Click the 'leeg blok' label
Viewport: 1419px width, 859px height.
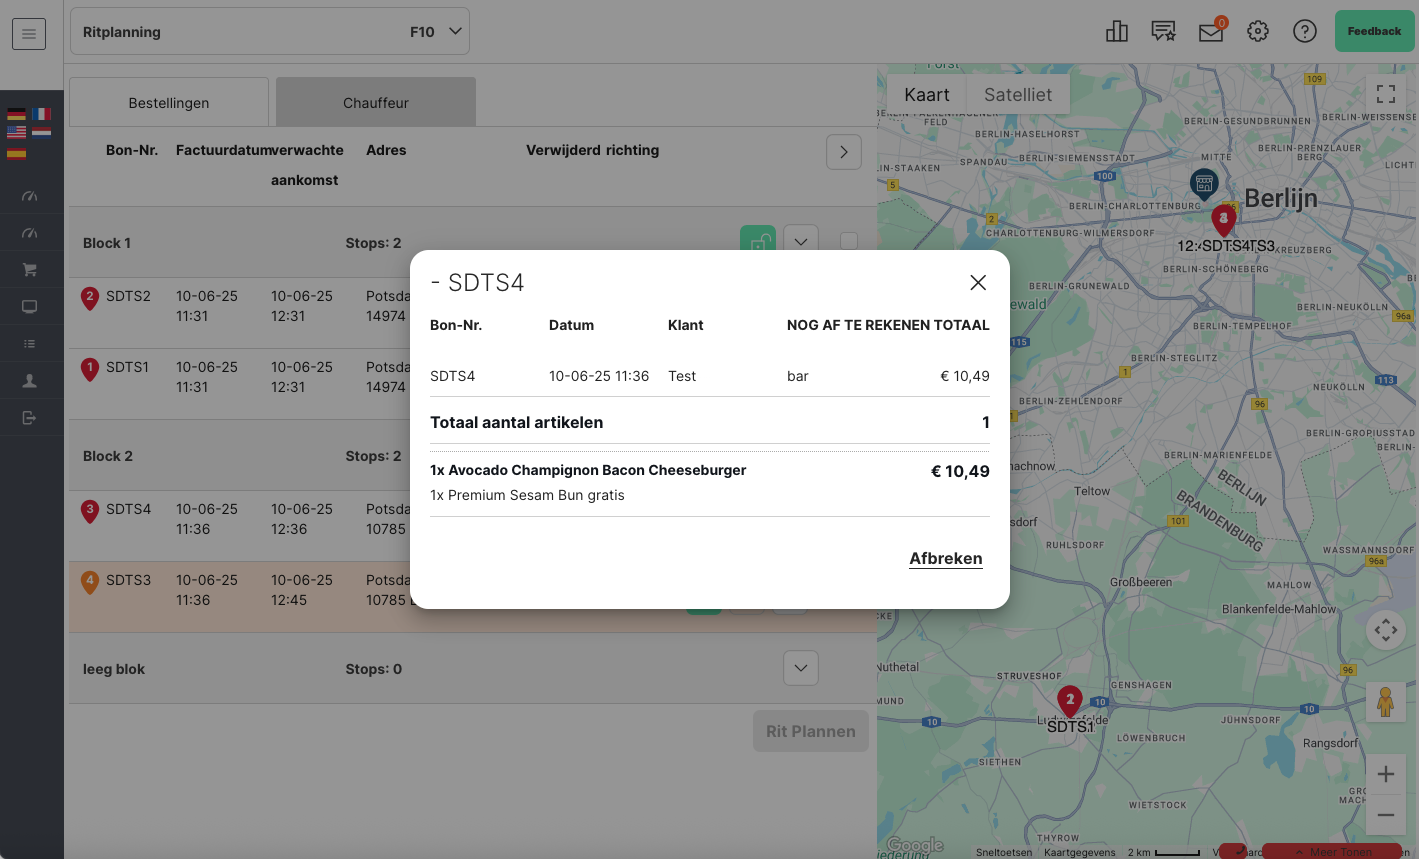pos(114,669)
